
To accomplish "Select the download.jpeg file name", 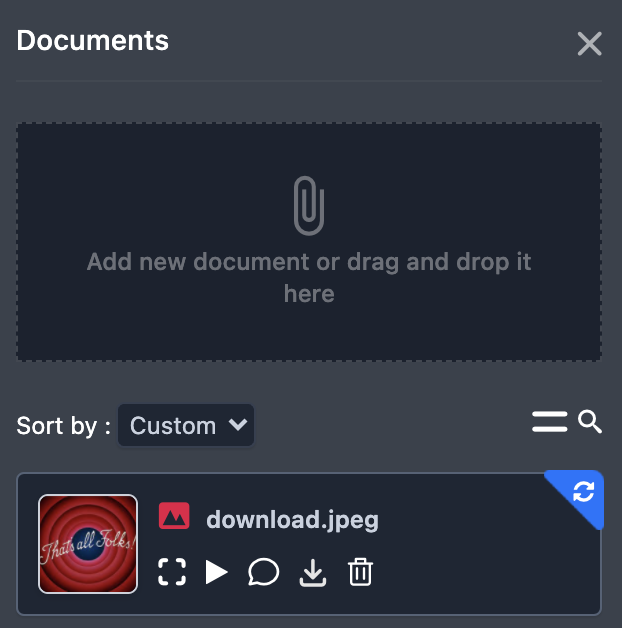I will [292, 520].
